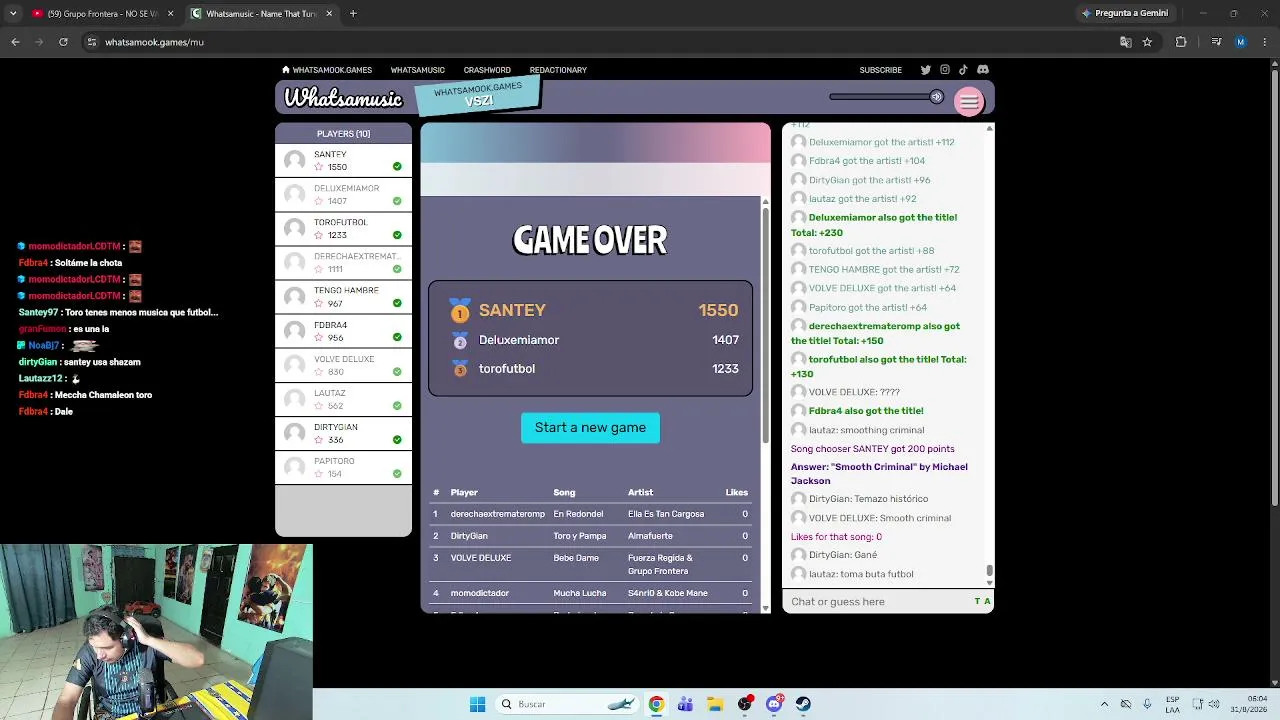
Task: Bookmark this page with the star icon
Action: click(1147, 42)
